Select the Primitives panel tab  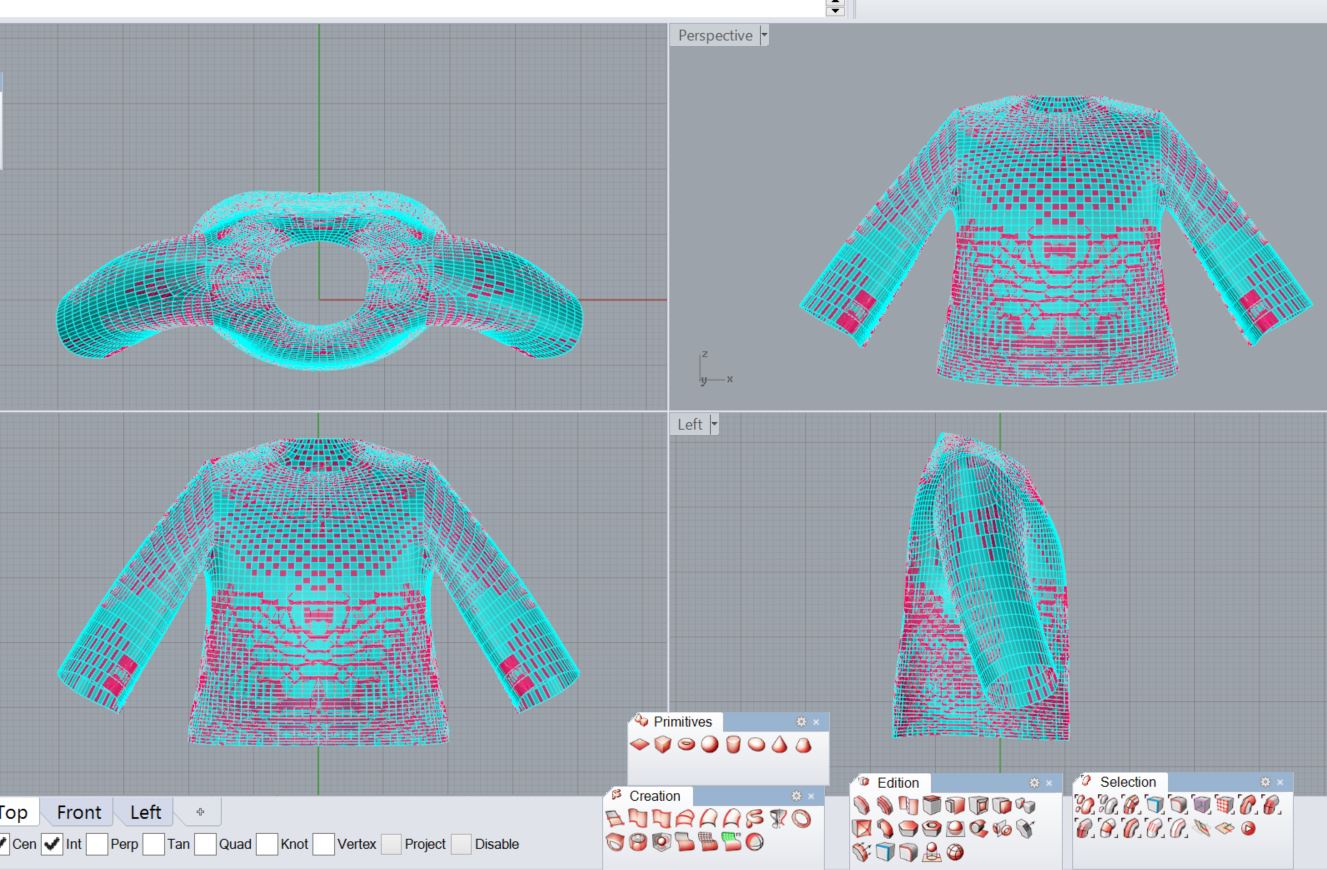(676, 722)
